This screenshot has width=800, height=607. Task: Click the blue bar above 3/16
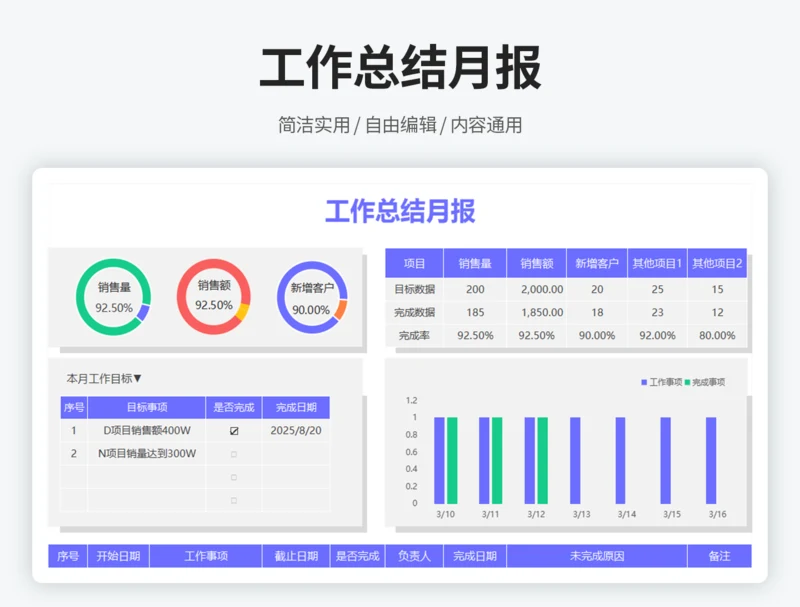pos(711,460)
